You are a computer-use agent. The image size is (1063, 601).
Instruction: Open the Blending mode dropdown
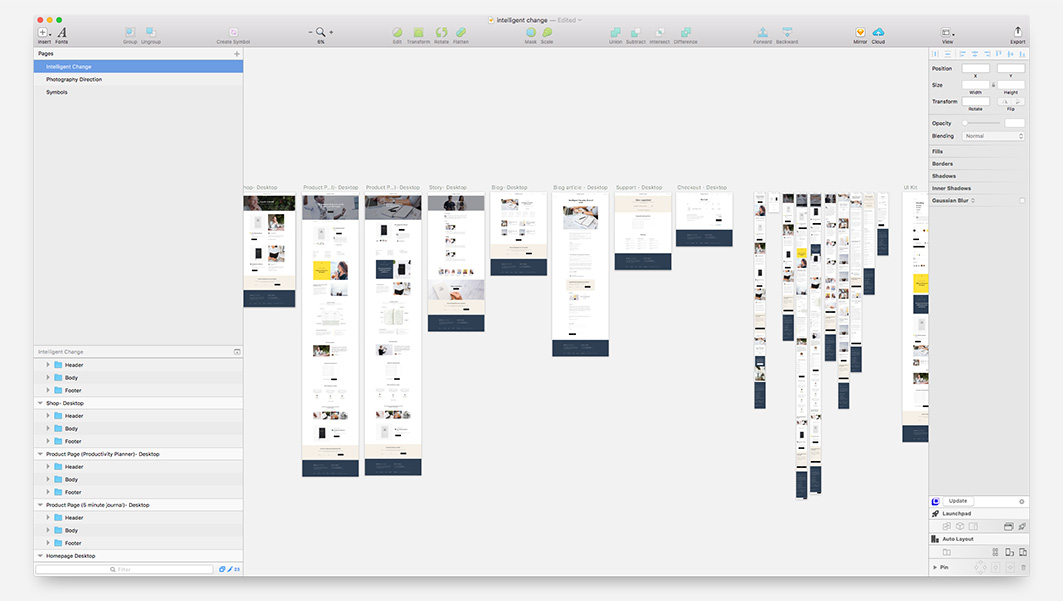pos(993,136)
